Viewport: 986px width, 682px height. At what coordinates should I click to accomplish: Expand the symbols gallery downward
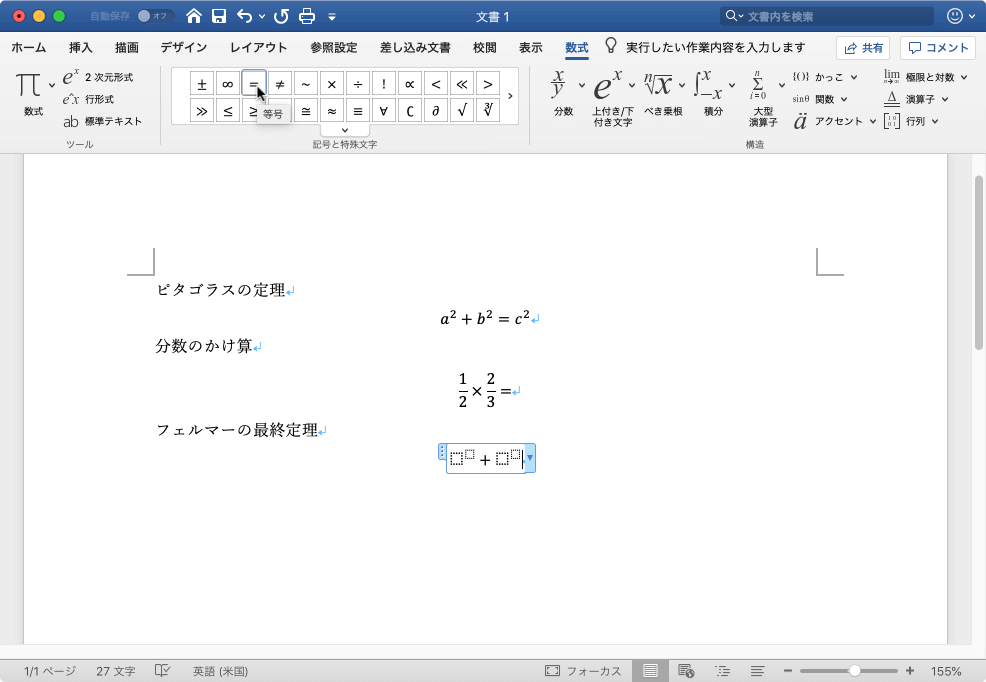click(x=345, y=130)
